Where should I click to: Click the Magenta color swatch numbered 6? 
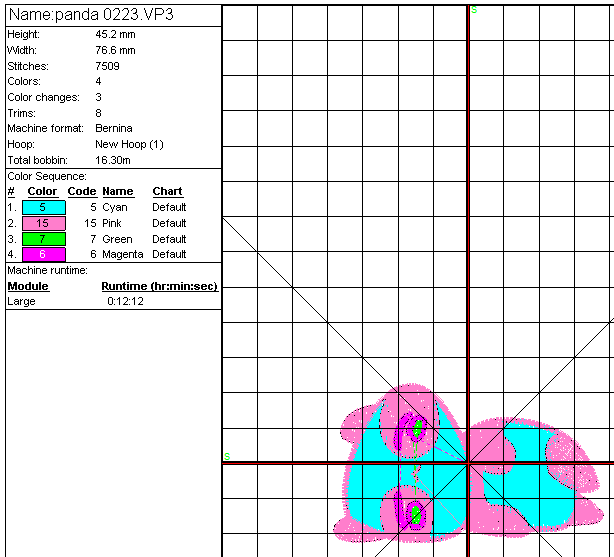coord(44,254)
